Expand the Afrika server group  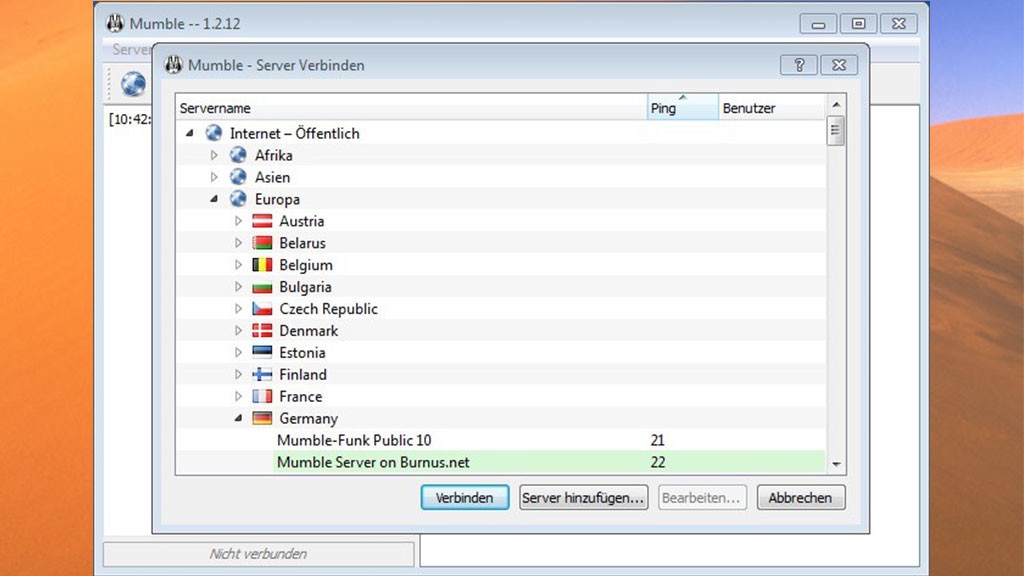point(214,155)
